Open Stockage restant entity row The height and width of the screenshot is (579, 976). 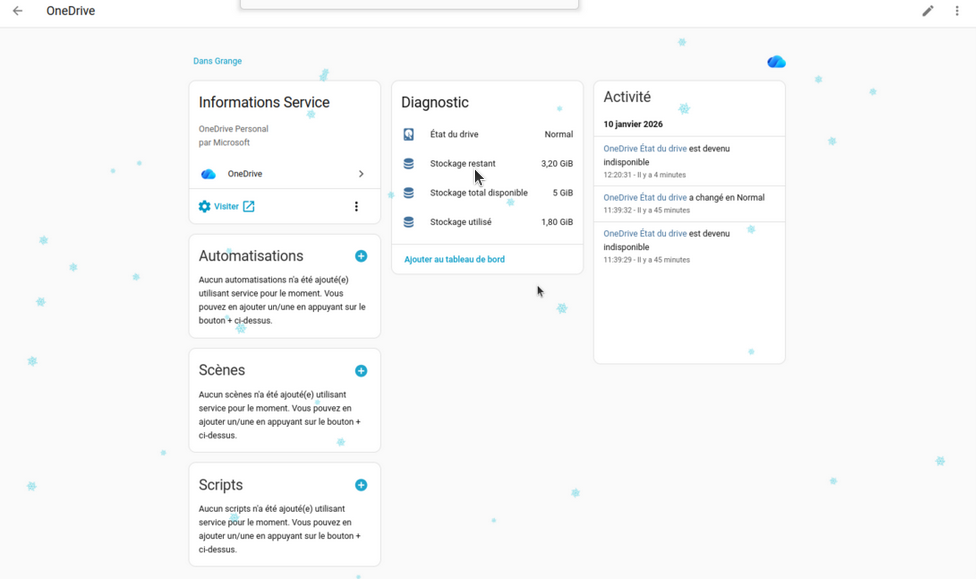pos(487,163)
